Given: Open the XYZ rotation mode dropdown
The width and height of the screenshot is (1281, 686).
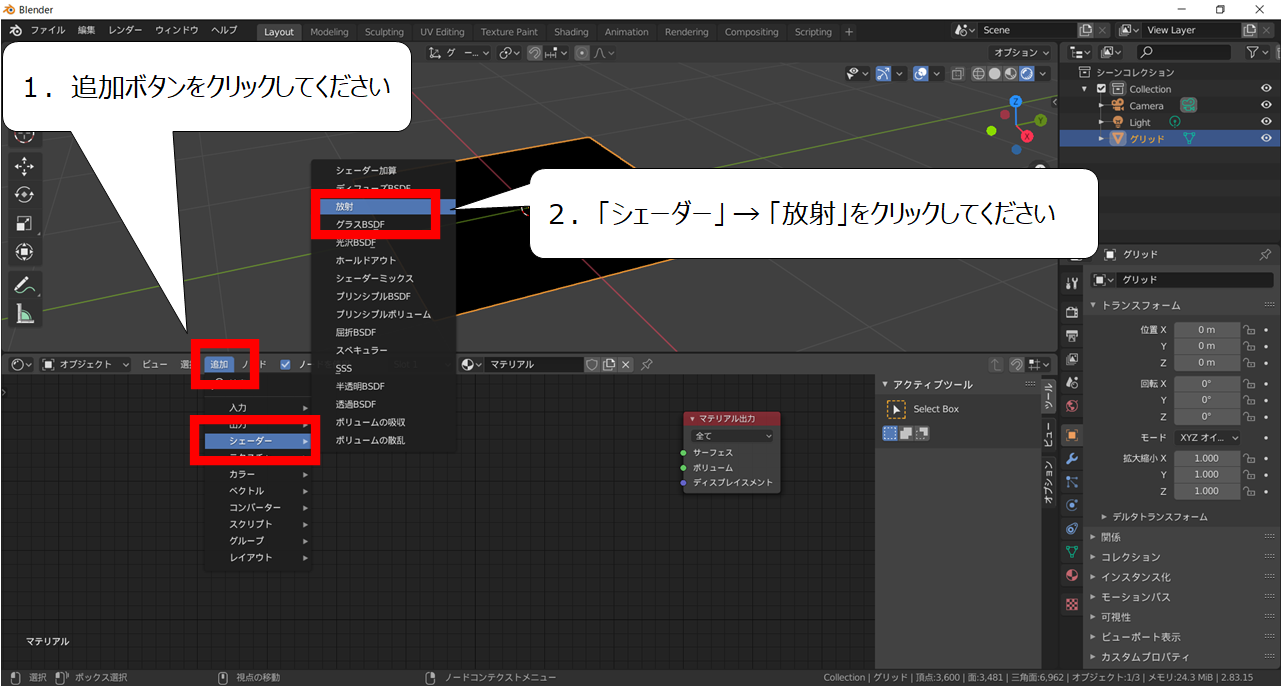Looking at the screenshot, I should click(1208, 438).
